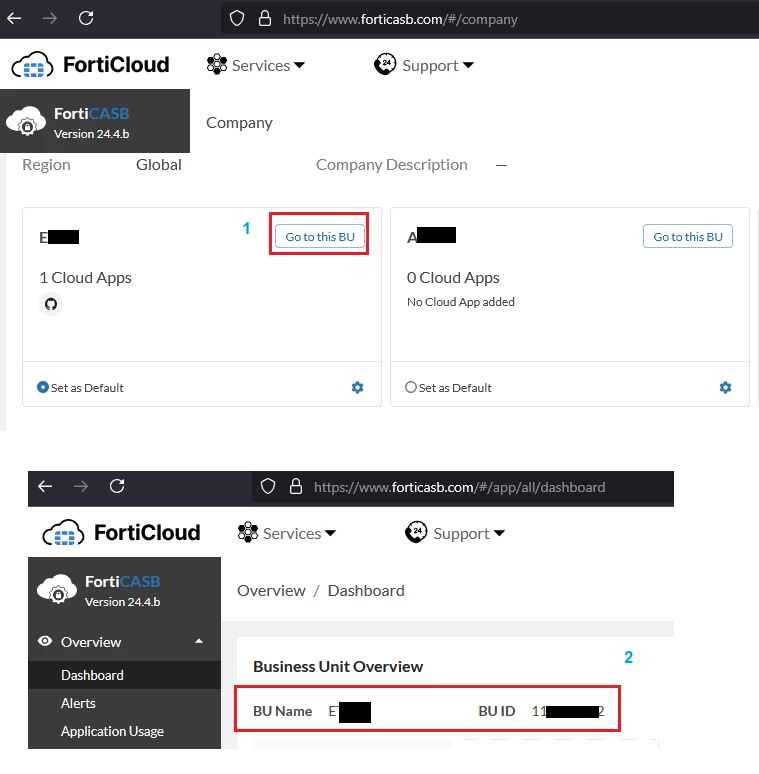Screen dimensions: 759x774
Task: Click back arrow in top browser bar
Action: point(14,19)
